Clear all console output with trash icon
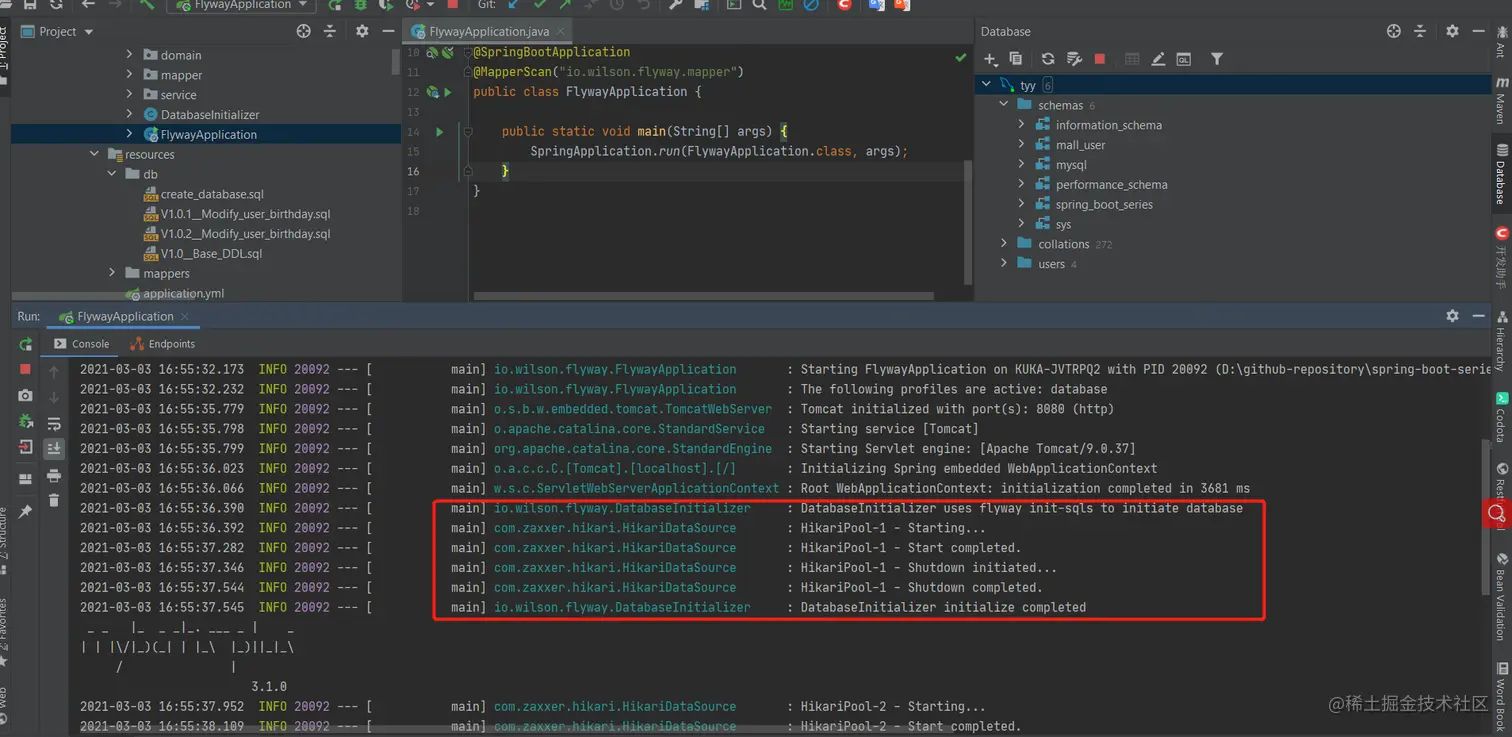 pos(54,500)
